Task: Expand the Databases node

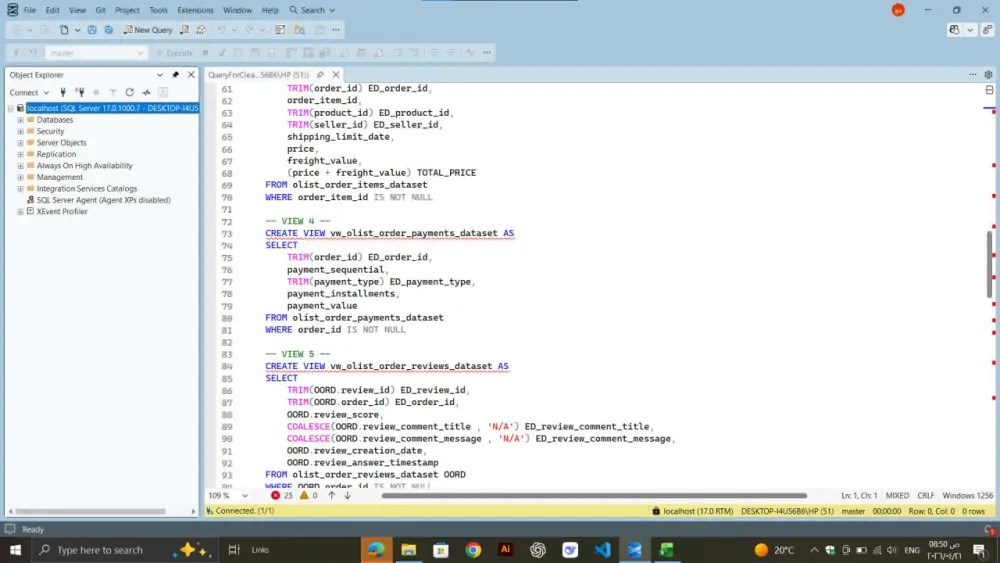Action: tap(20, 120)
